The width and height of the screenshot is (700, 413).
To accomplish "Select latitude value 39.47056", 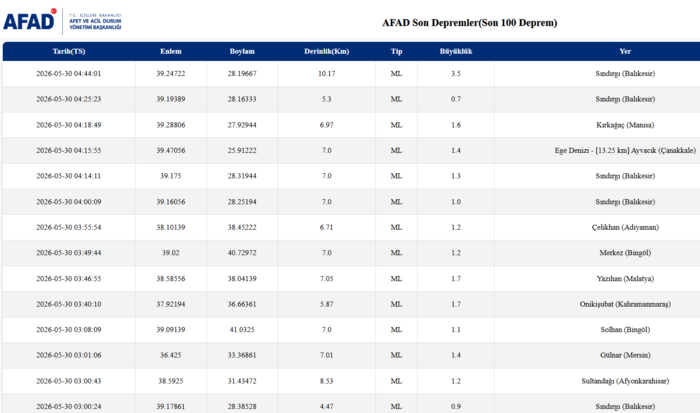I will pos(171,150).
